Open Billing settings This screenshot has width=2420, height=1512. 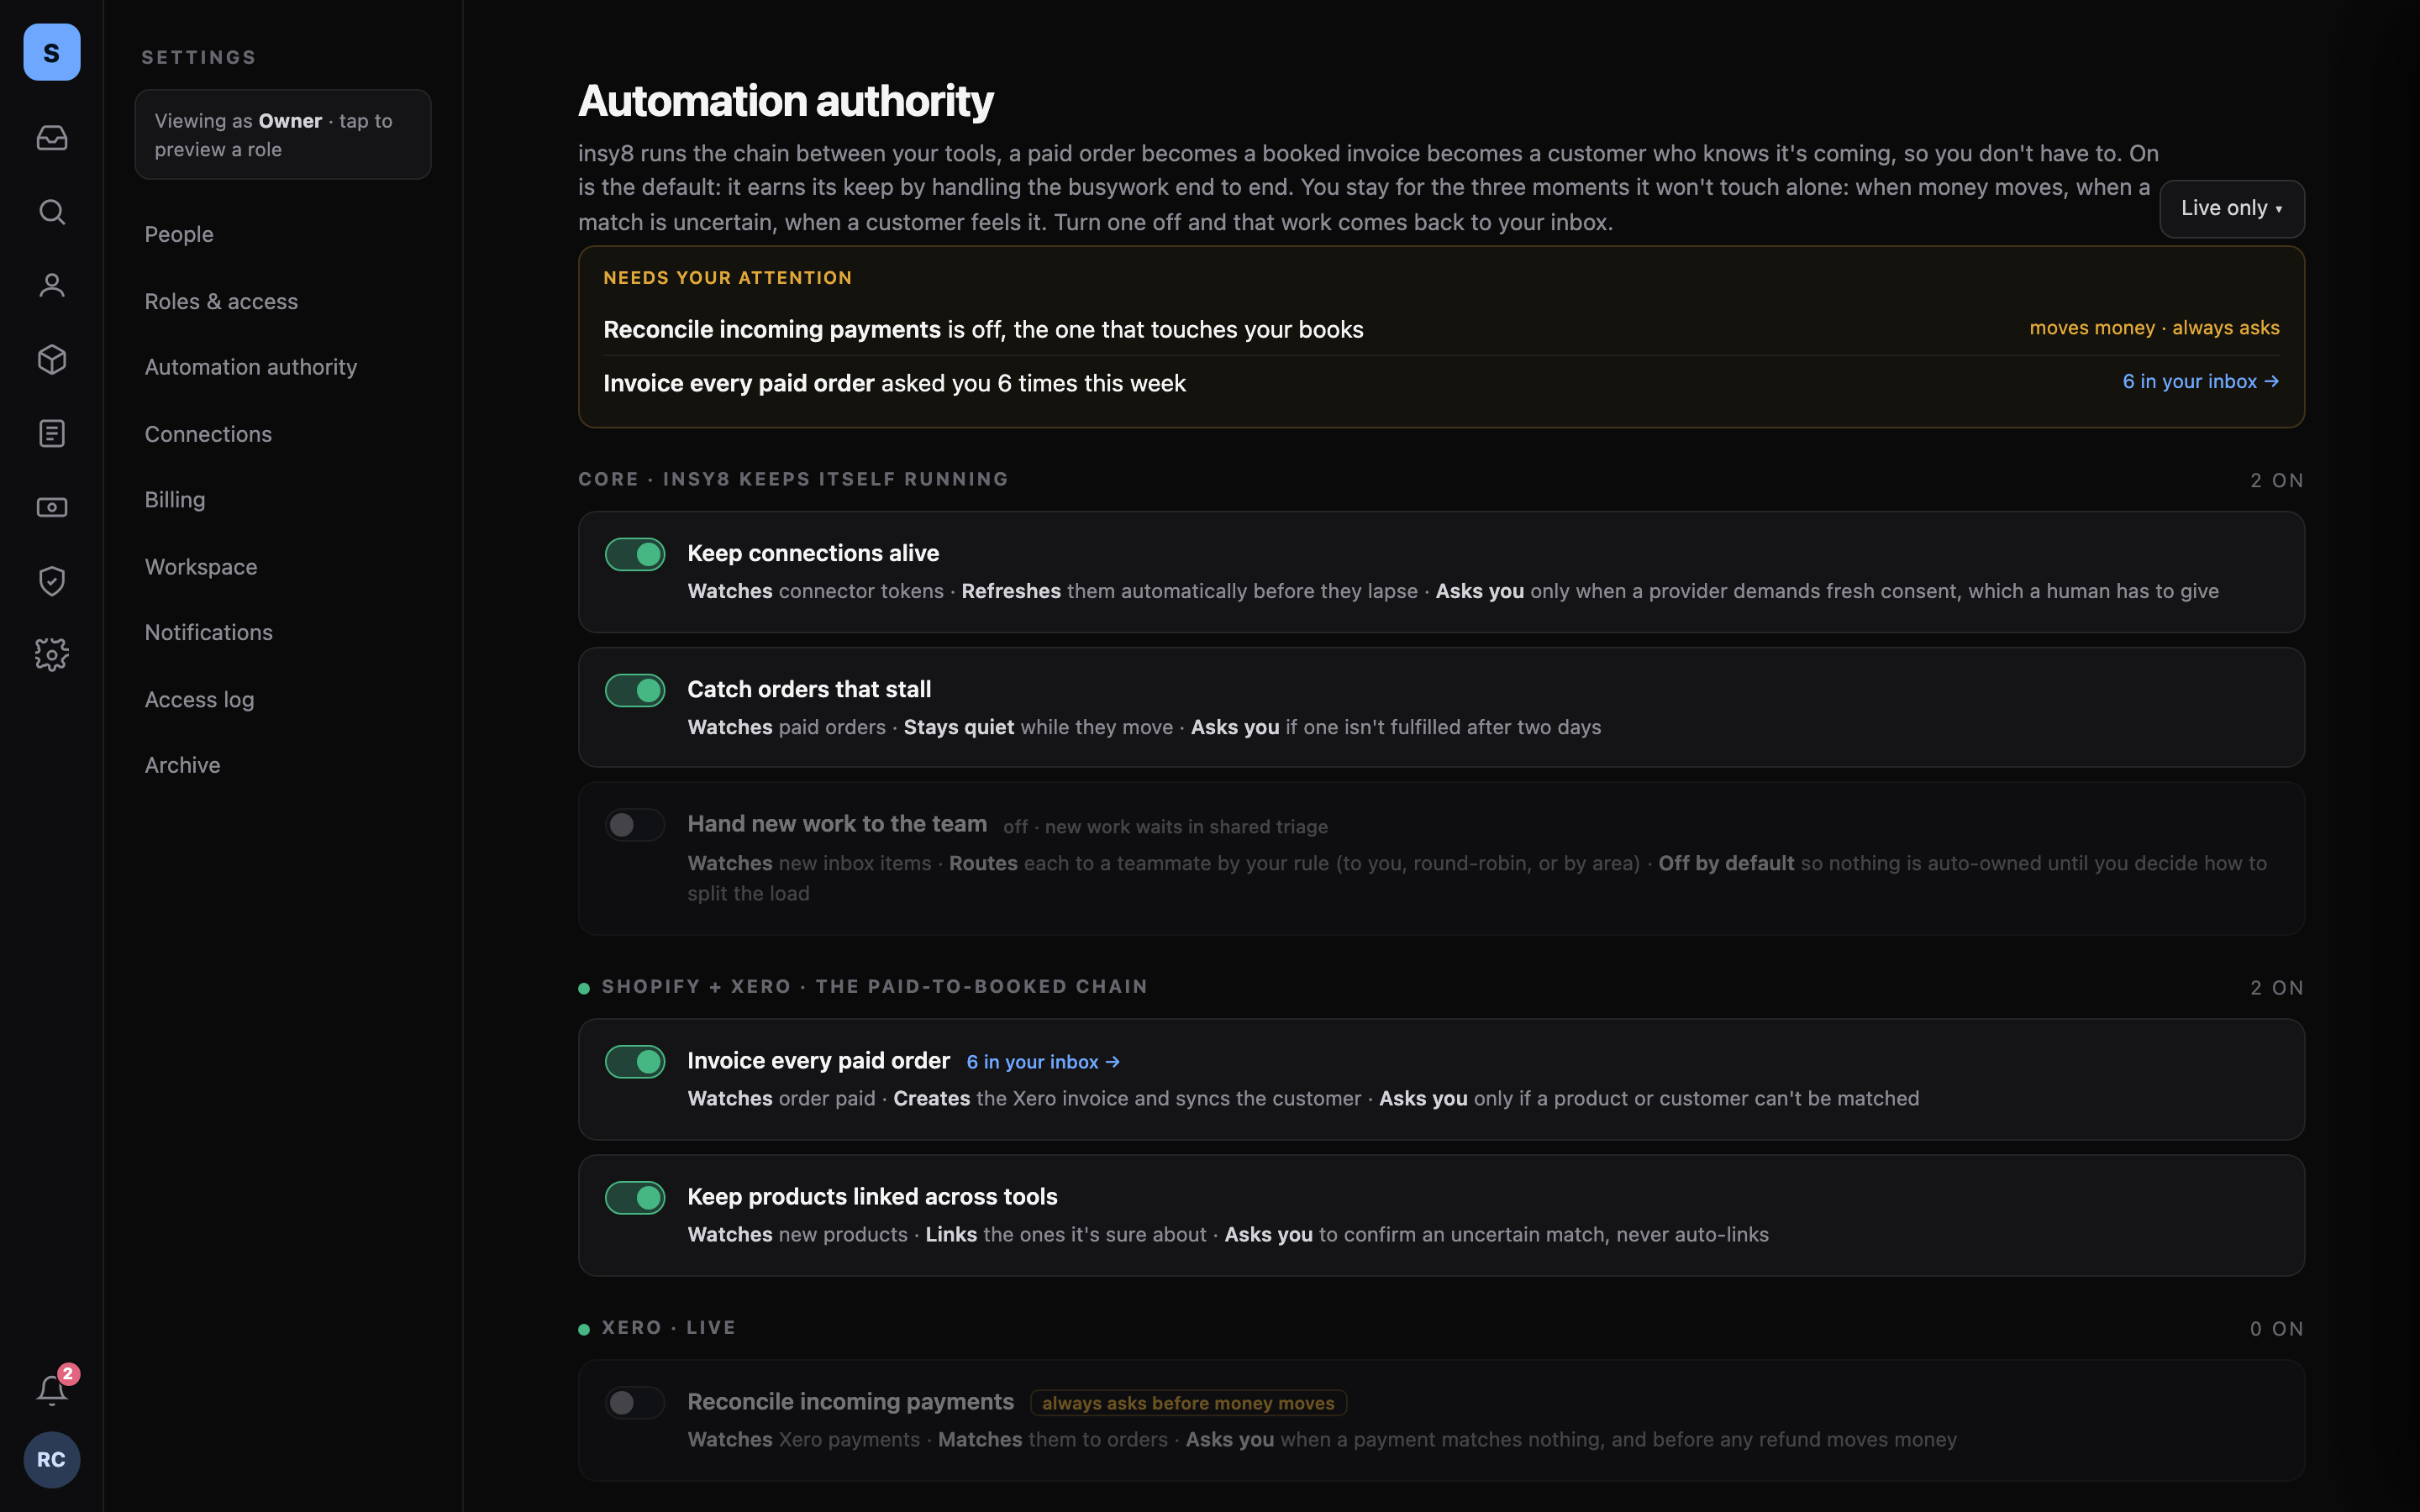coord(175,499)
